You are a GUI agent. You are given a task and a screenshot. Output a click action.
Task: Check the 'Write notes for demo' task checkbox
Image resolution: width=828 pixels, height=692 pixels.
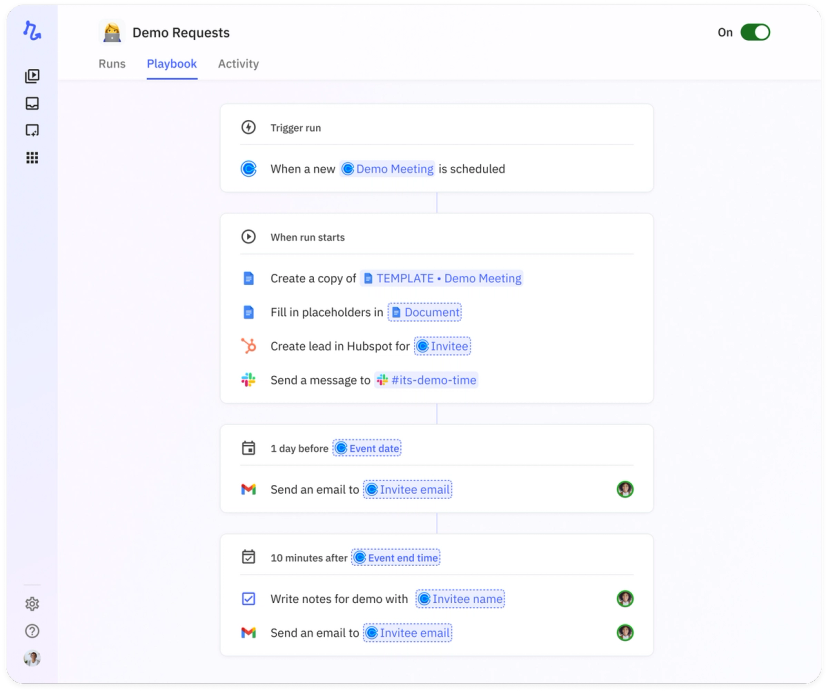pos(248,599)
